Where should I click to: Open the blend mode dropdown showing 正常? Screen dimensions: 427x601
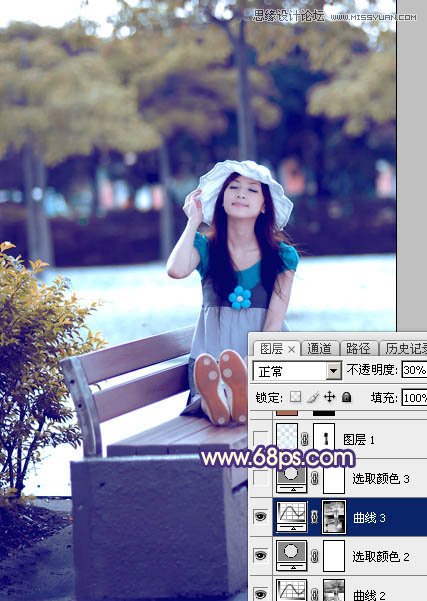[x=297, y=371]
